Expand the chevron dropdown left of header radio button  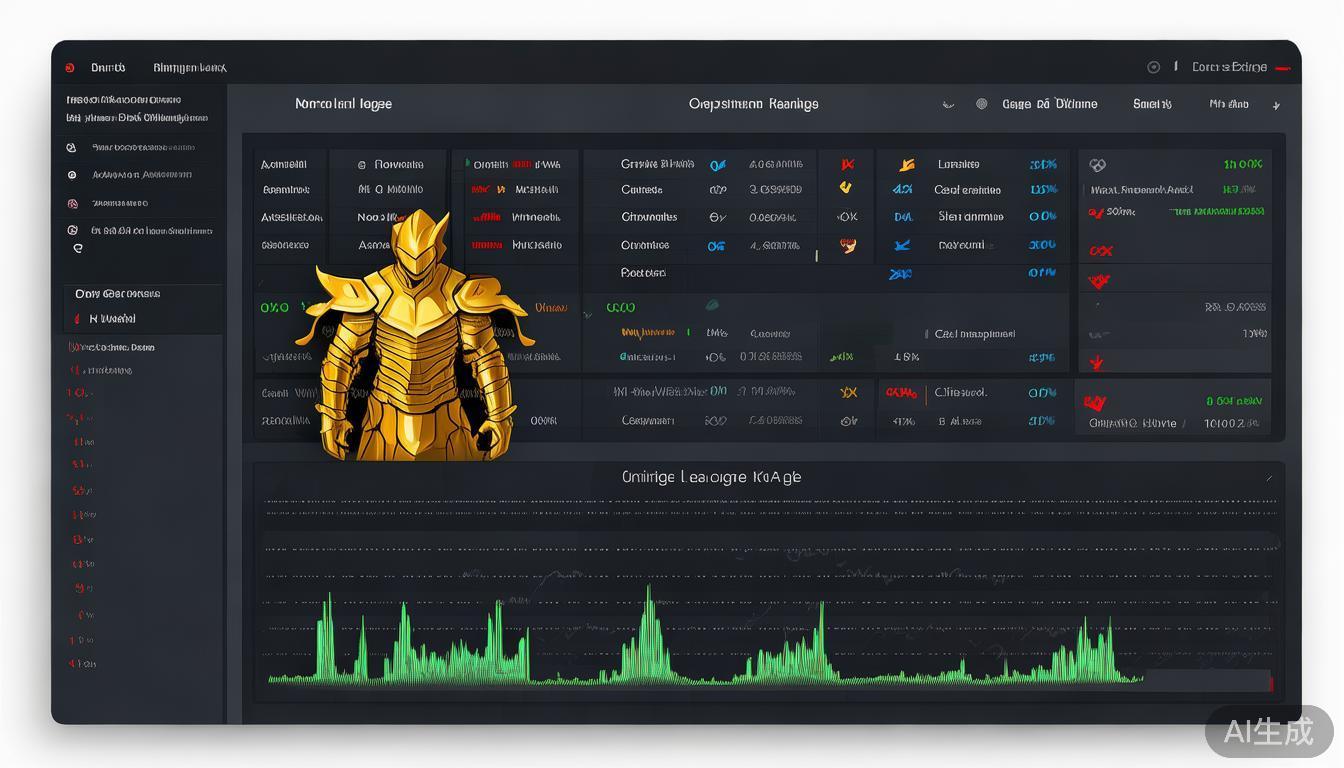[x=948, y=104]
